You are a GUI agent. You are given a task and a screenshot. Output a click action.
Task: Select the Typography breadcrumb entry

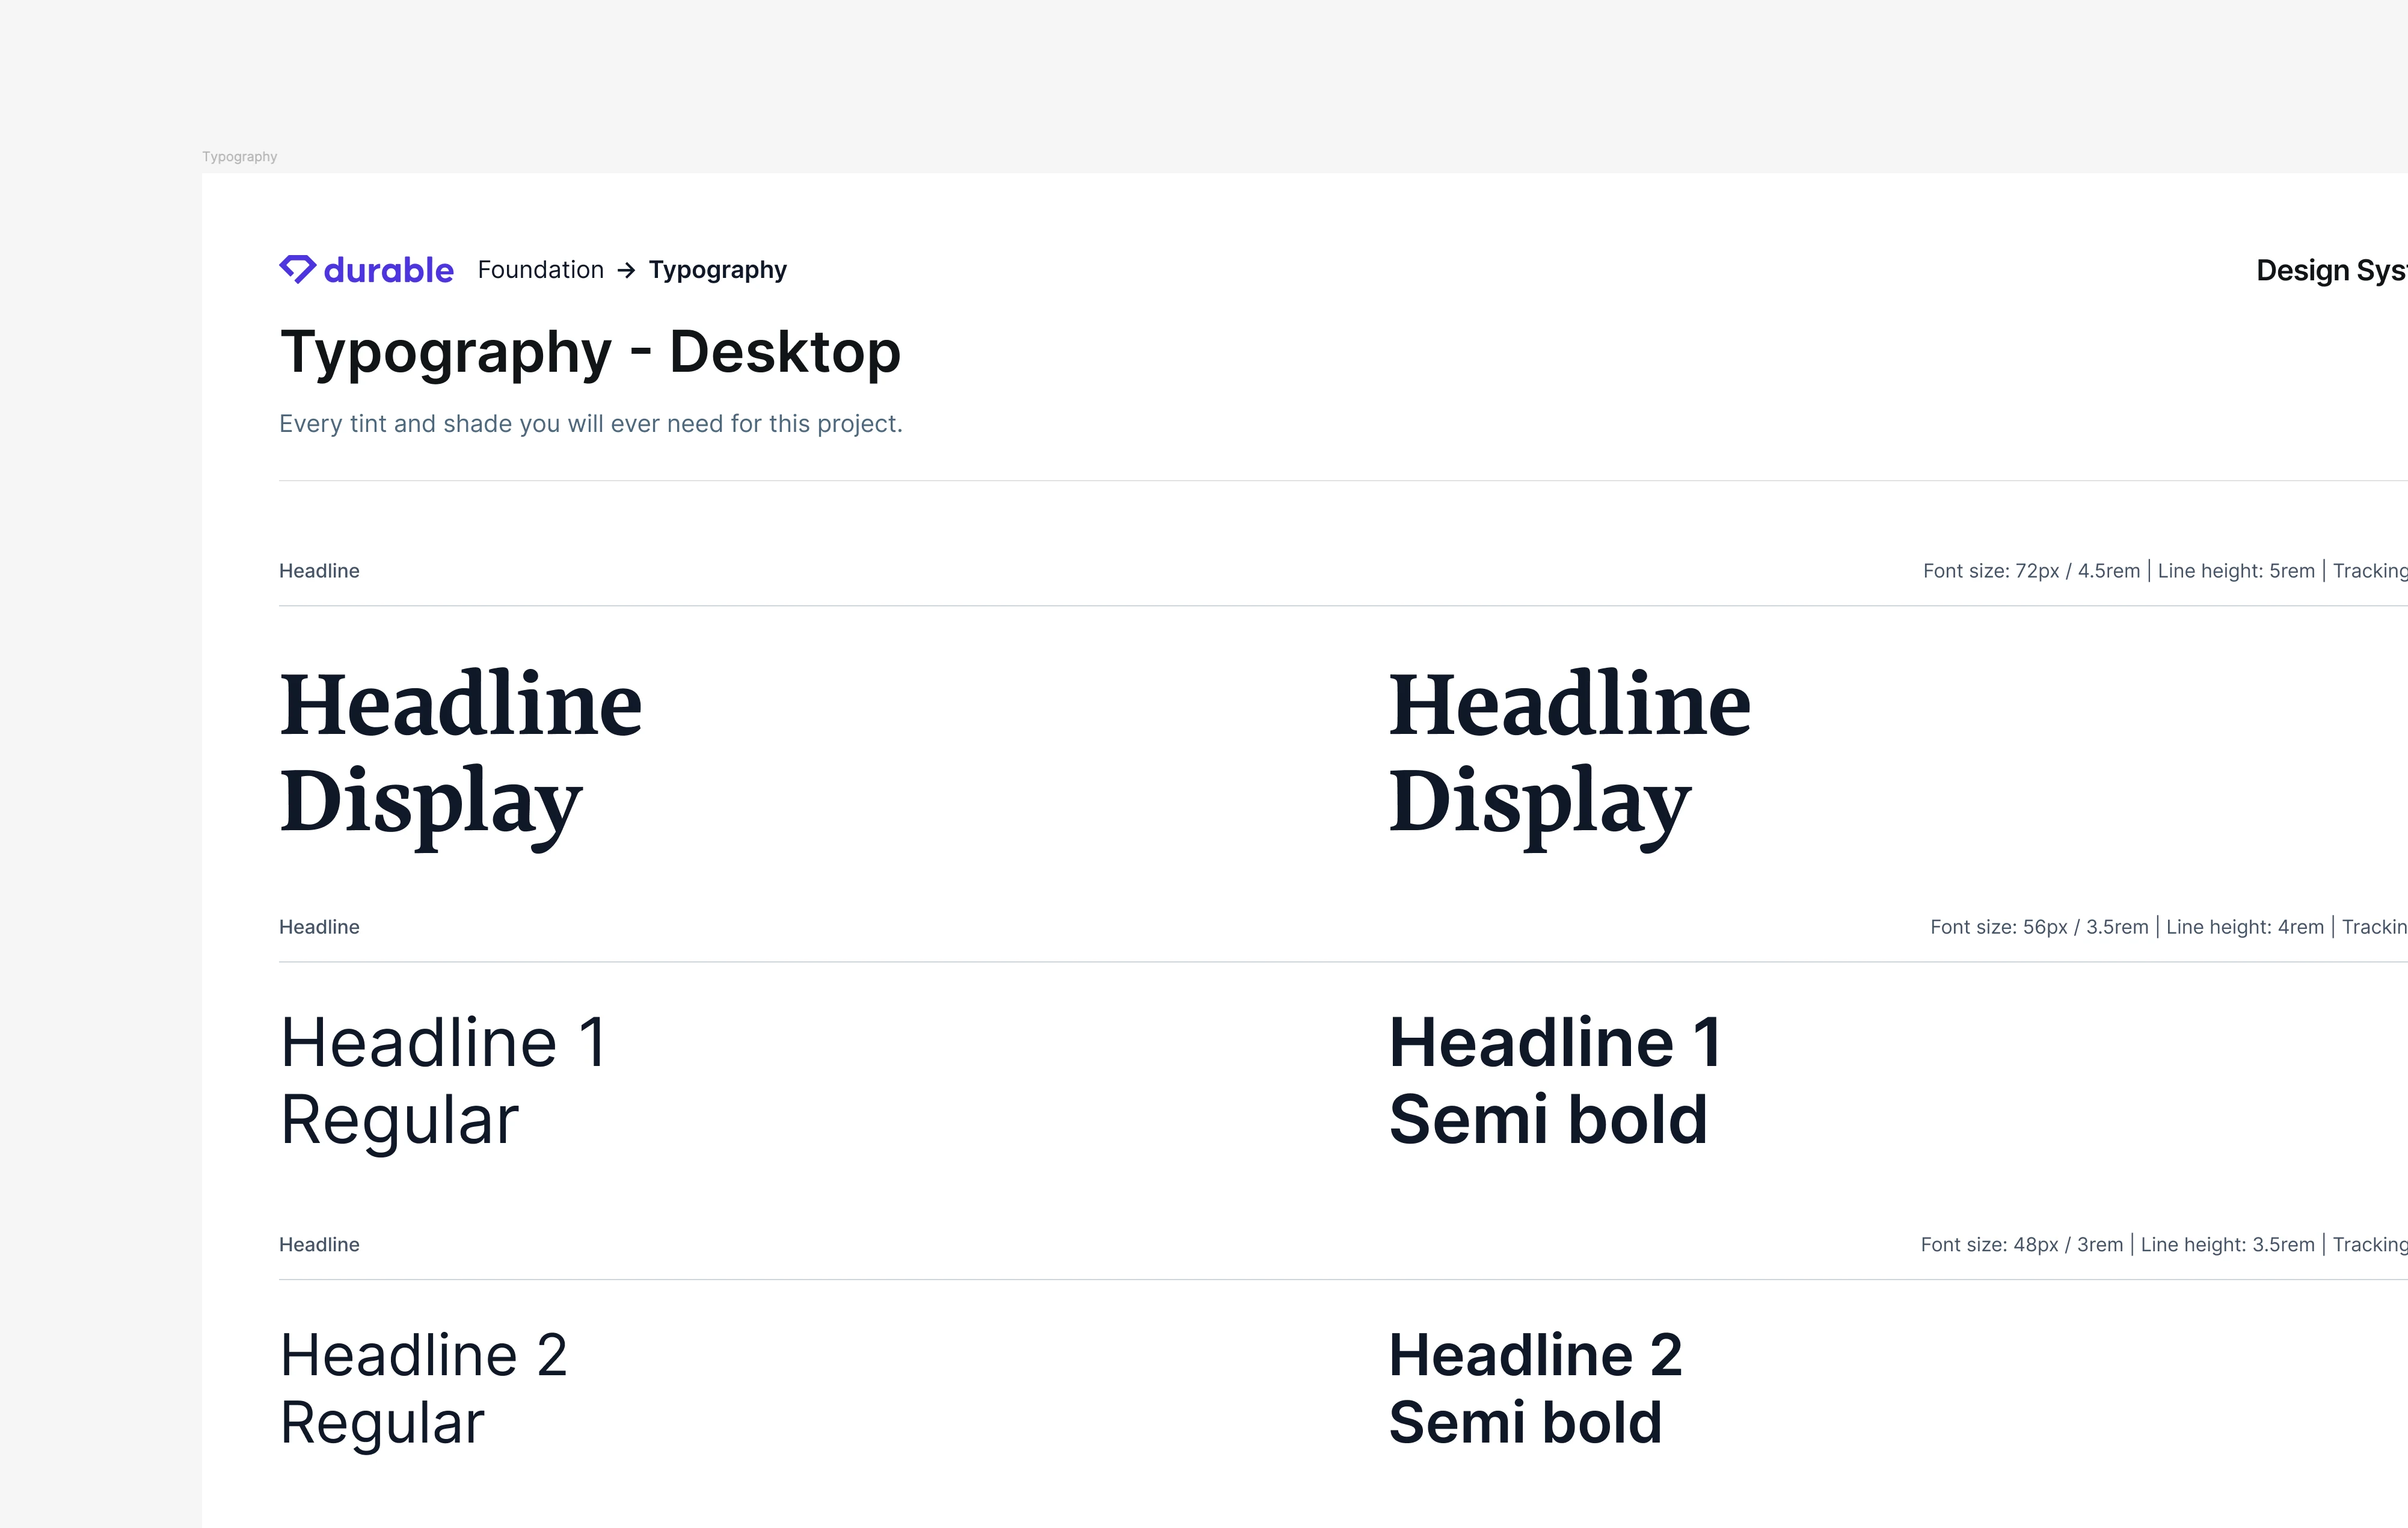click(717, 270)
